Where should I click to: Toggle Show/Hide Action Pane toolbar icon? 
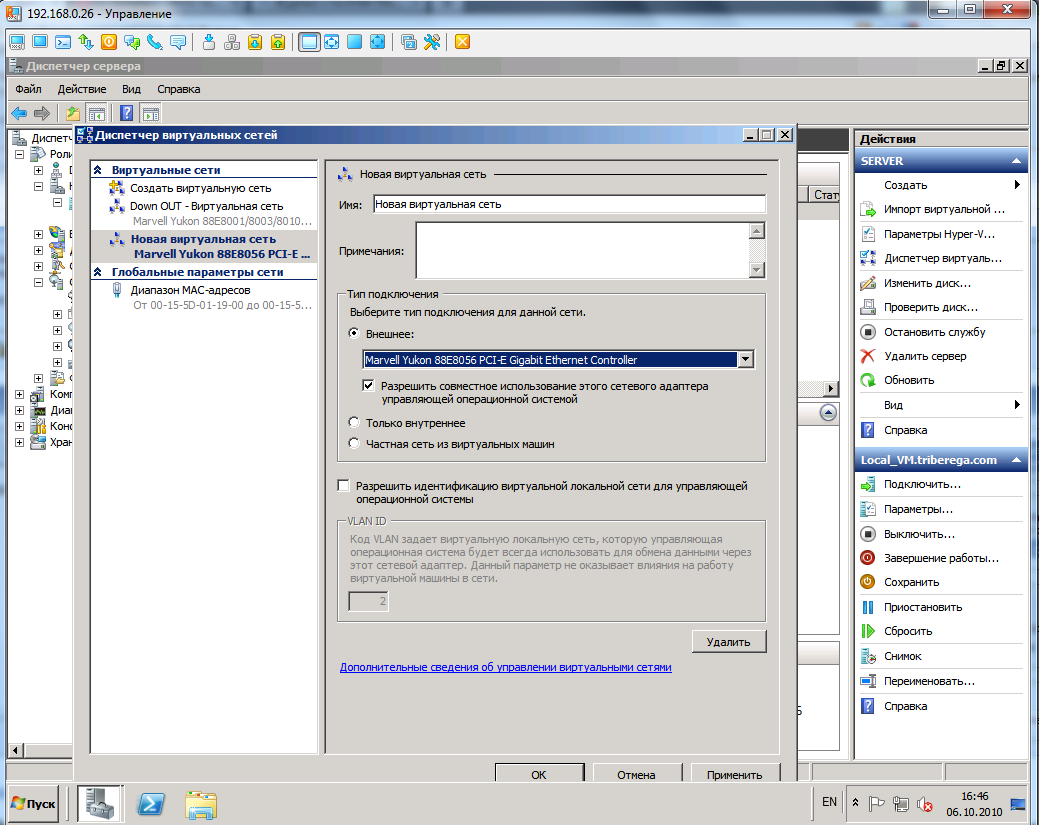(150, 113)
